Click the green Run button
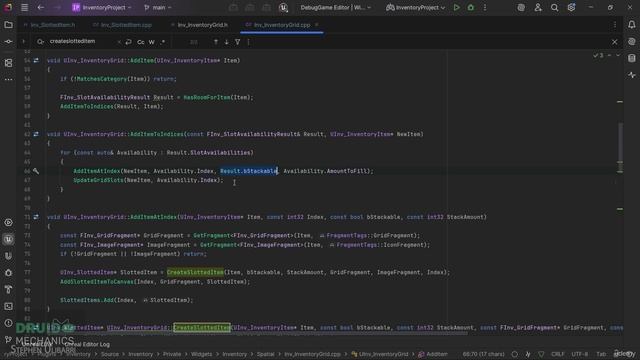The width and height of the screenshot is (640, 360). (456, 7)
